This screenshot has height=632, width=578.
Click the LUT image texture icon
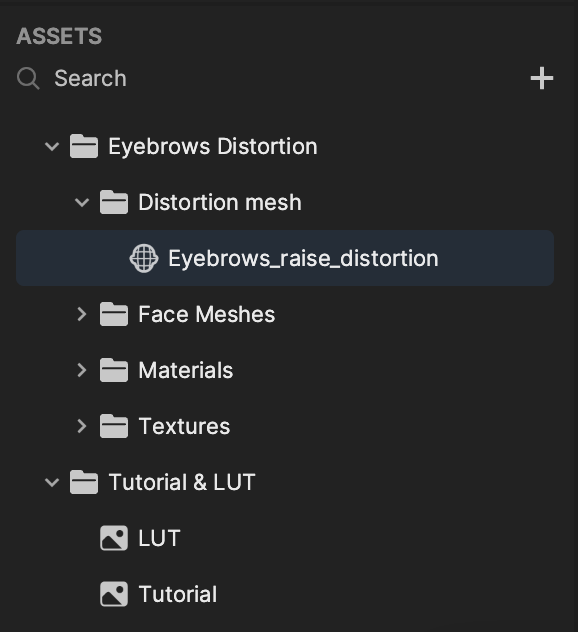click(114, 538)
